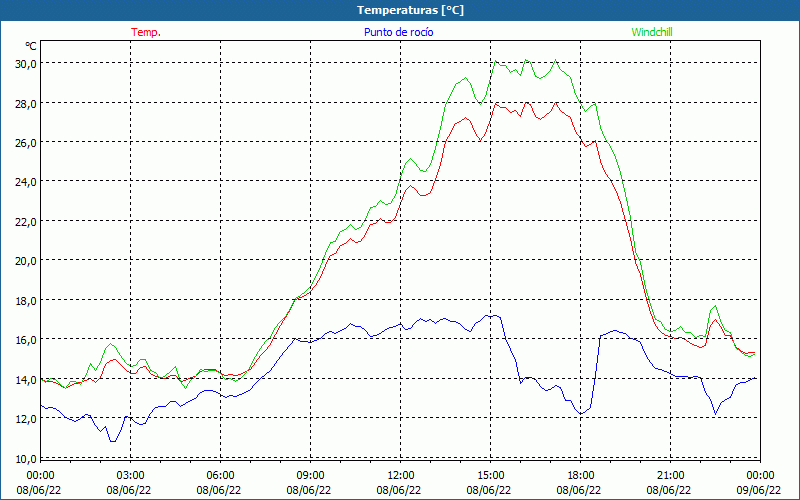Select the green 'Windchill' legend label
This screenshot has height=500, width=800.
pyautogui.click(x=652, y=32)
